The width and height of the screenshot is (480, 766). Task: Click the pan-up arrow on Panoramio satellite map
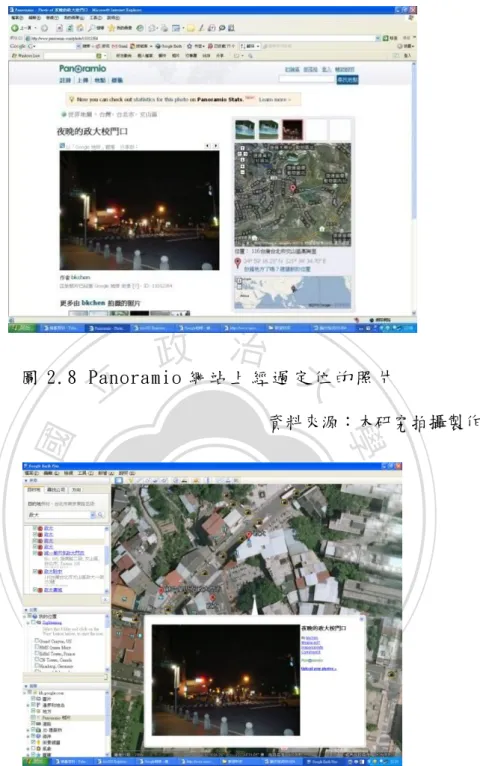point(243,148)
